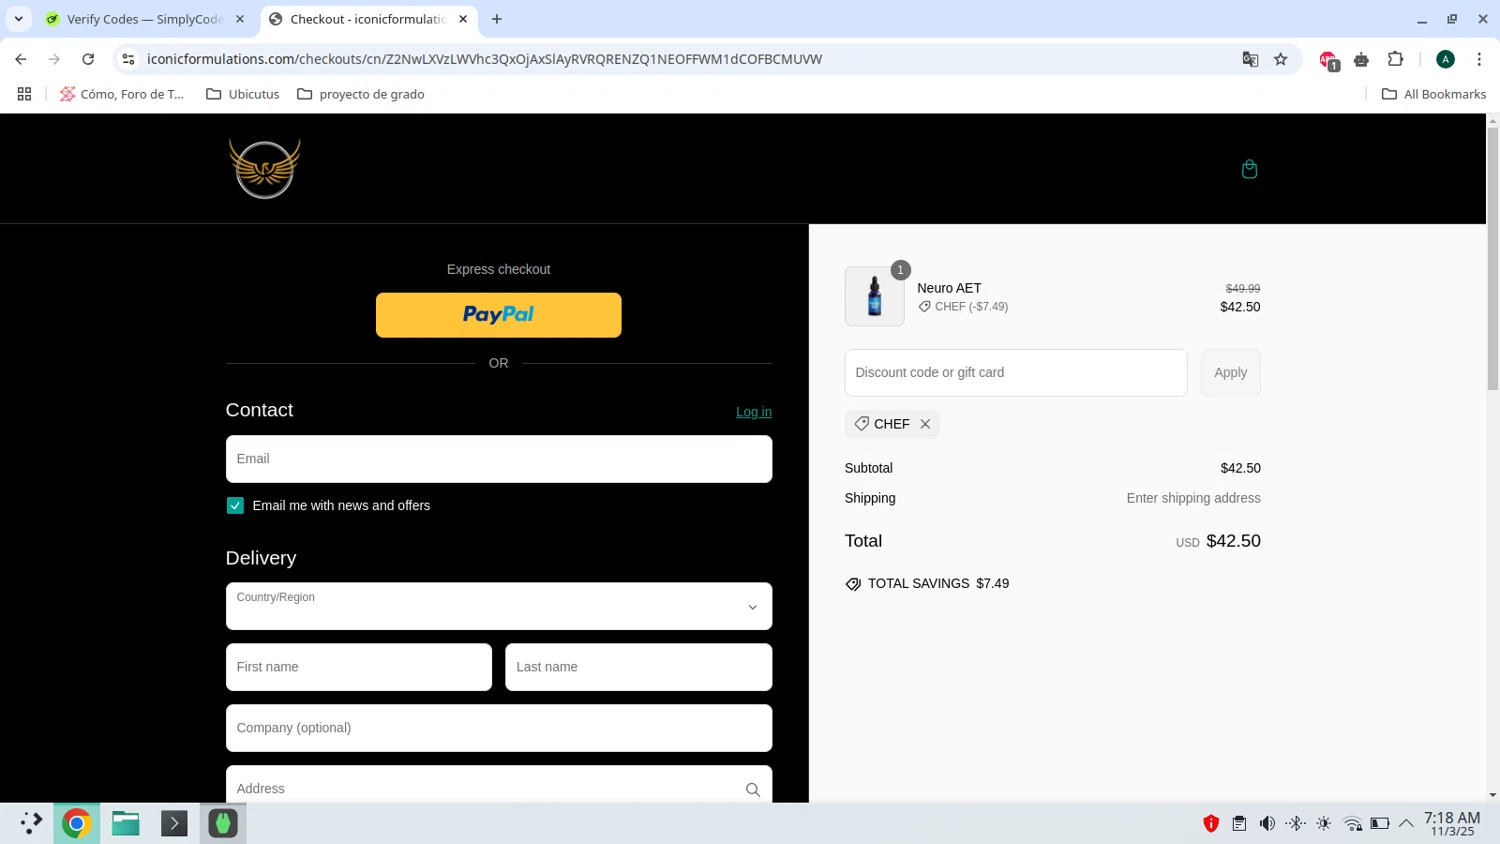
Task: Click the Bluetooth tray icon
Action: 1296,824
